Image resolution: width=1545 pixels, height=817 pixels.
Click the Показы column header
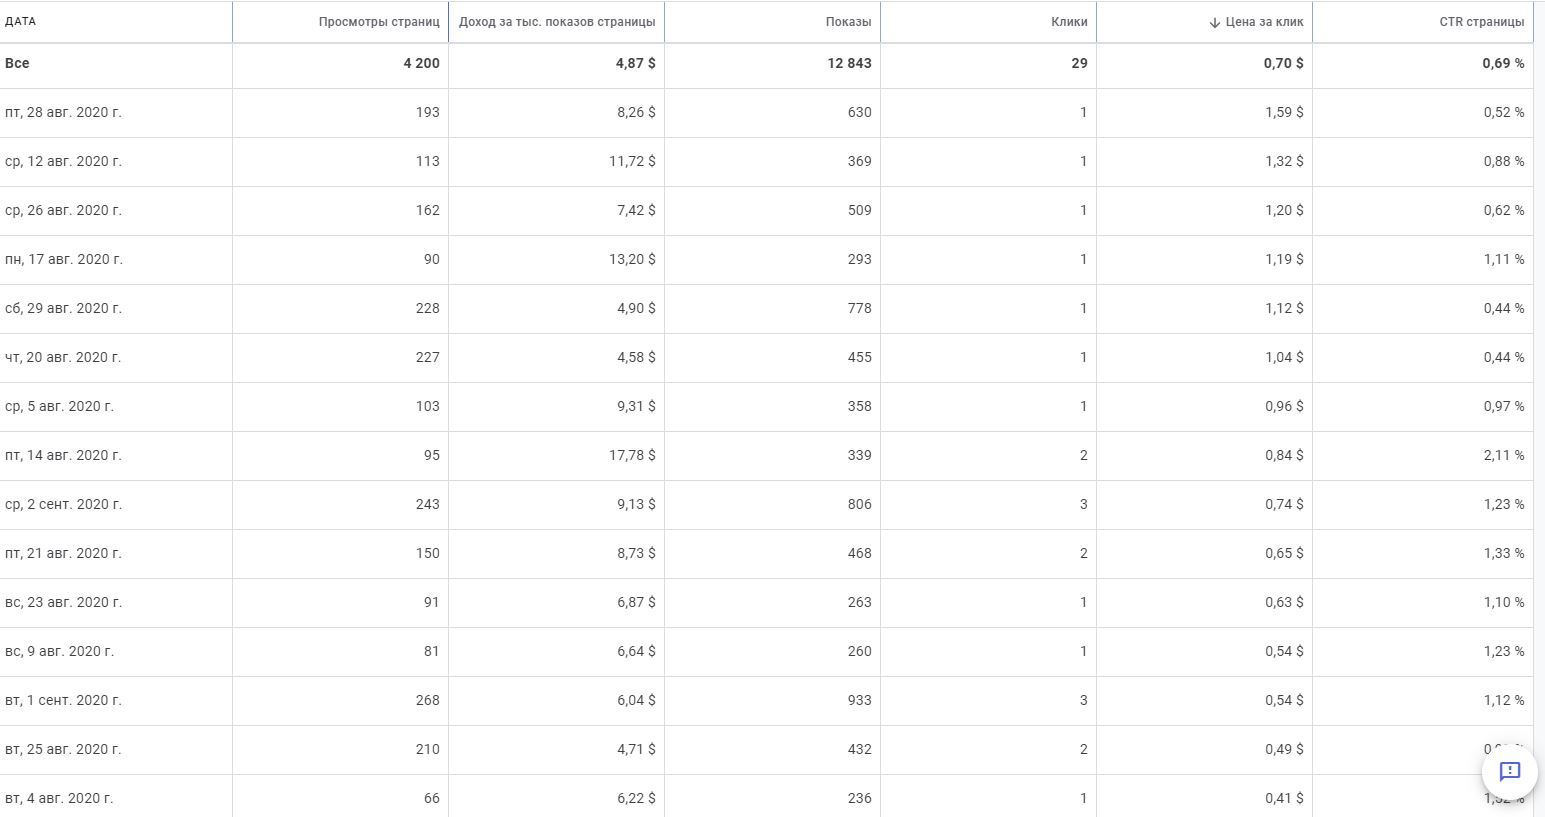click(x=847, y=22)
